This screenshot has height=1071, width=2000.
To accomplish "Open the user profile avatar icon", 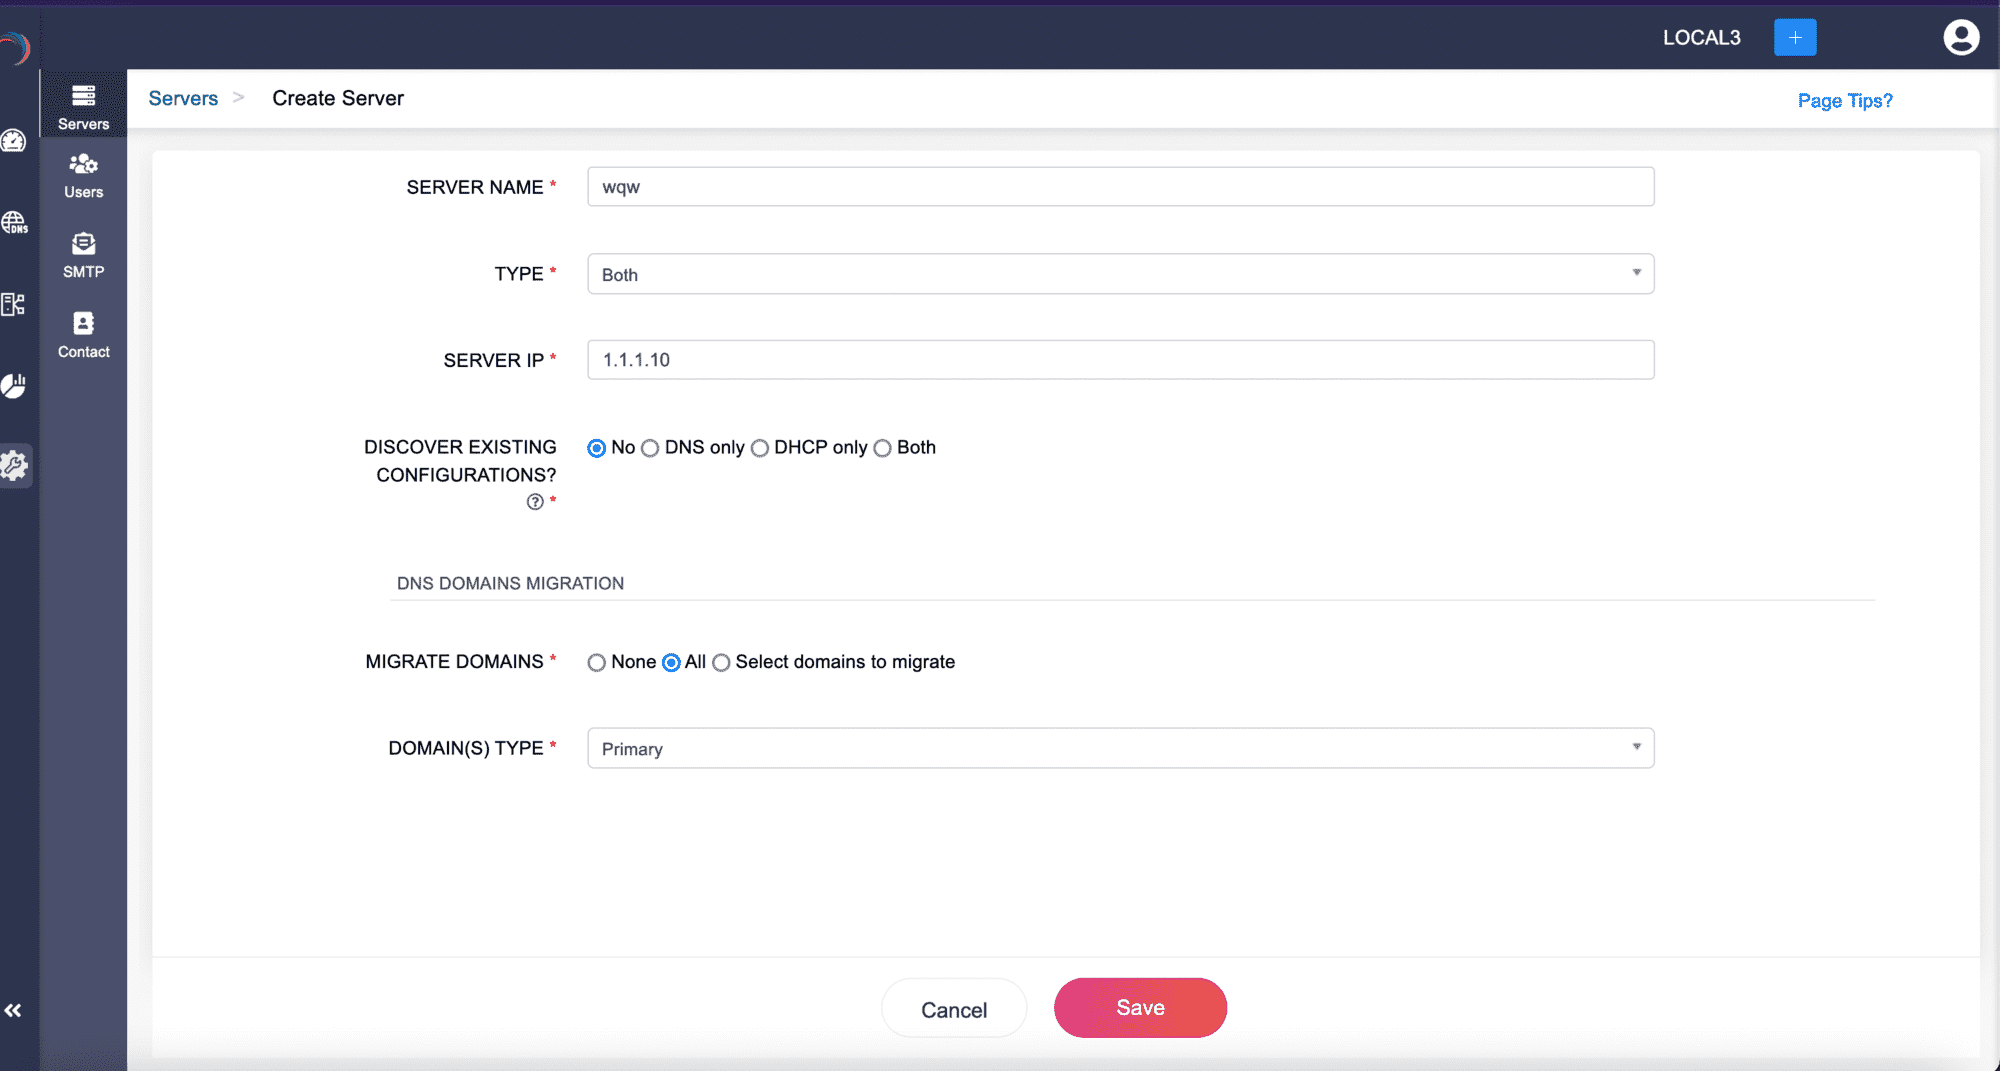I will 1961,37.
